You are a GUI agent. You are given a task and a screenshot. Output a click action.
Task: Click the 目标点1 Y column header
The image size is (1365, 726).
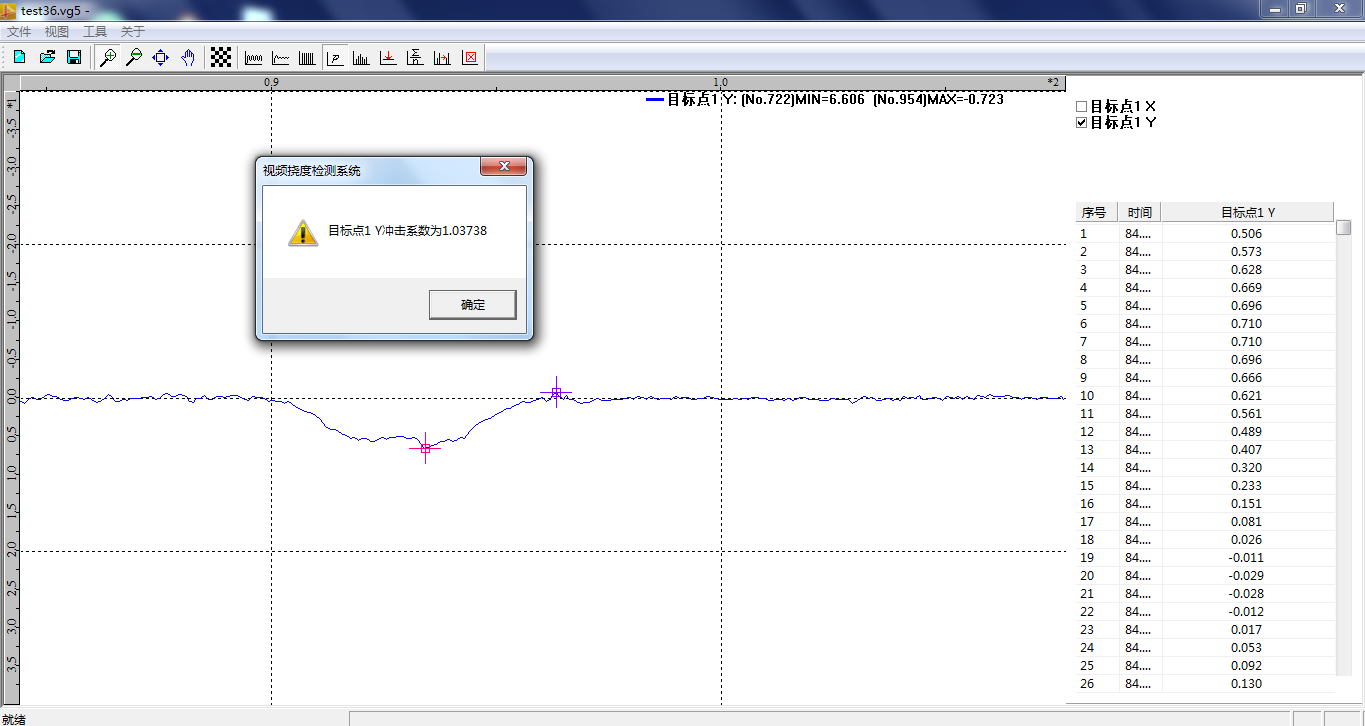click(x=1247, y=212)
